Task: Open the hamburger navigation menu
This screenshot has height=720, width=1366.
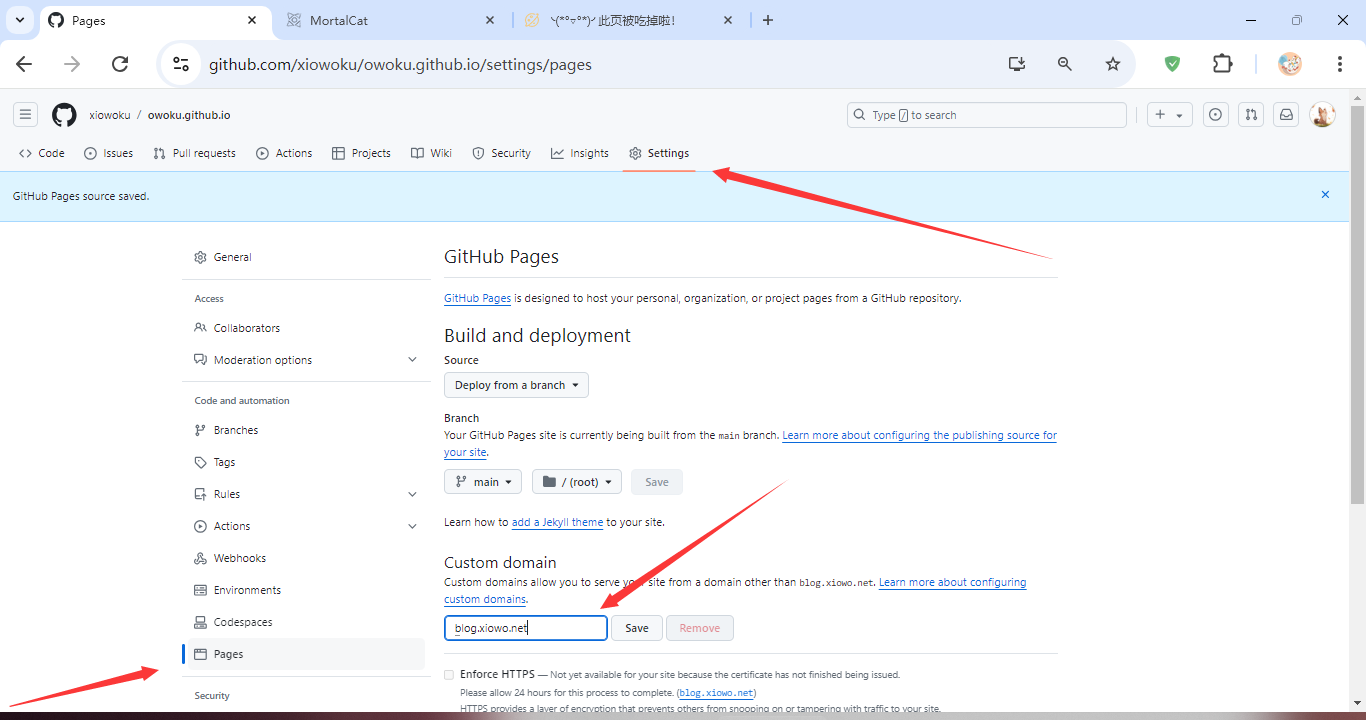Action: tap(26, 115)
